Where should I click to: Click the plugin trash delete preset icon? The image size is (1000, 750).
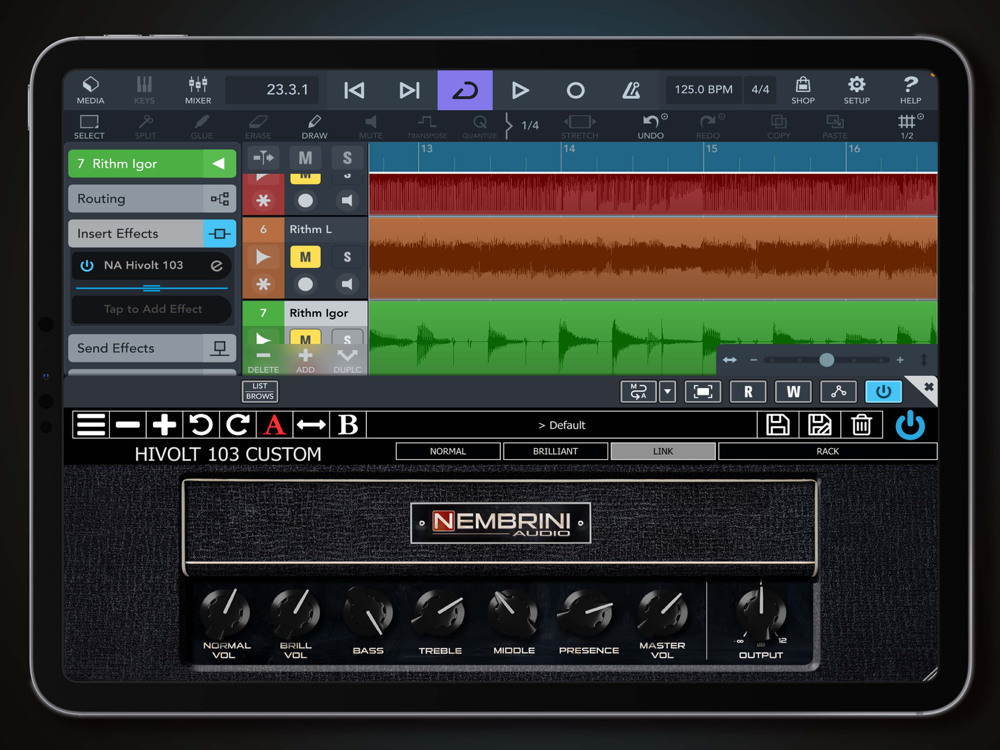coord(861,425)
